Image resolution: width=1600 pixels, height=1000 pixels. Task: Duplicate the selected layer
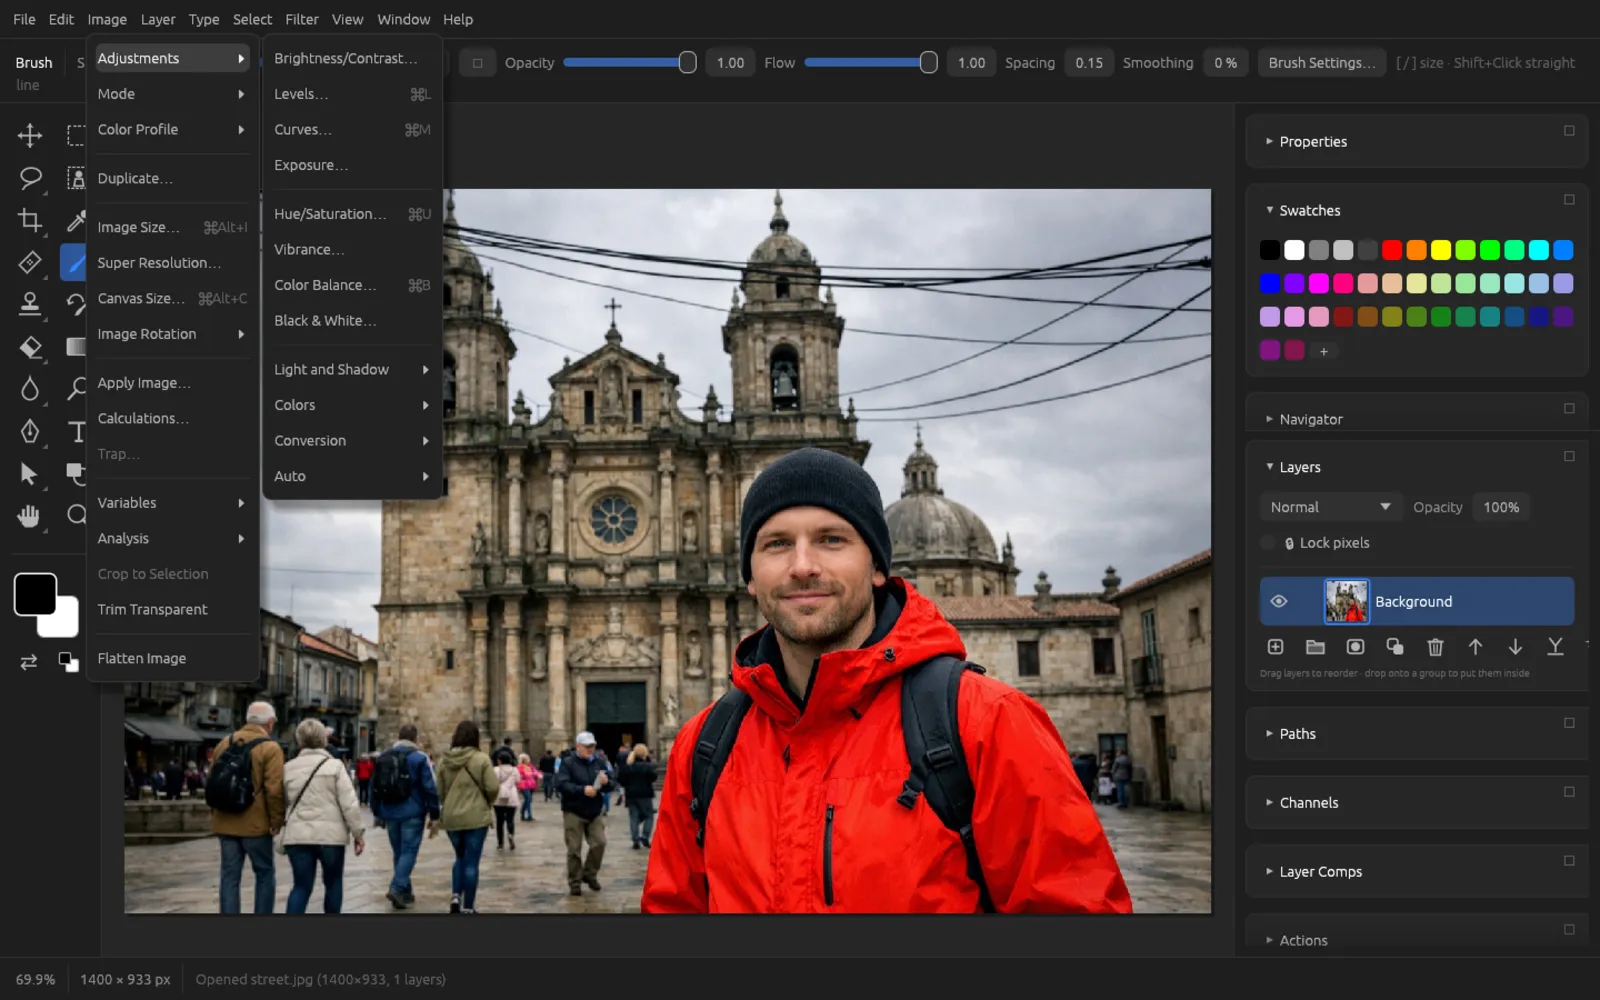point(1395,647)
